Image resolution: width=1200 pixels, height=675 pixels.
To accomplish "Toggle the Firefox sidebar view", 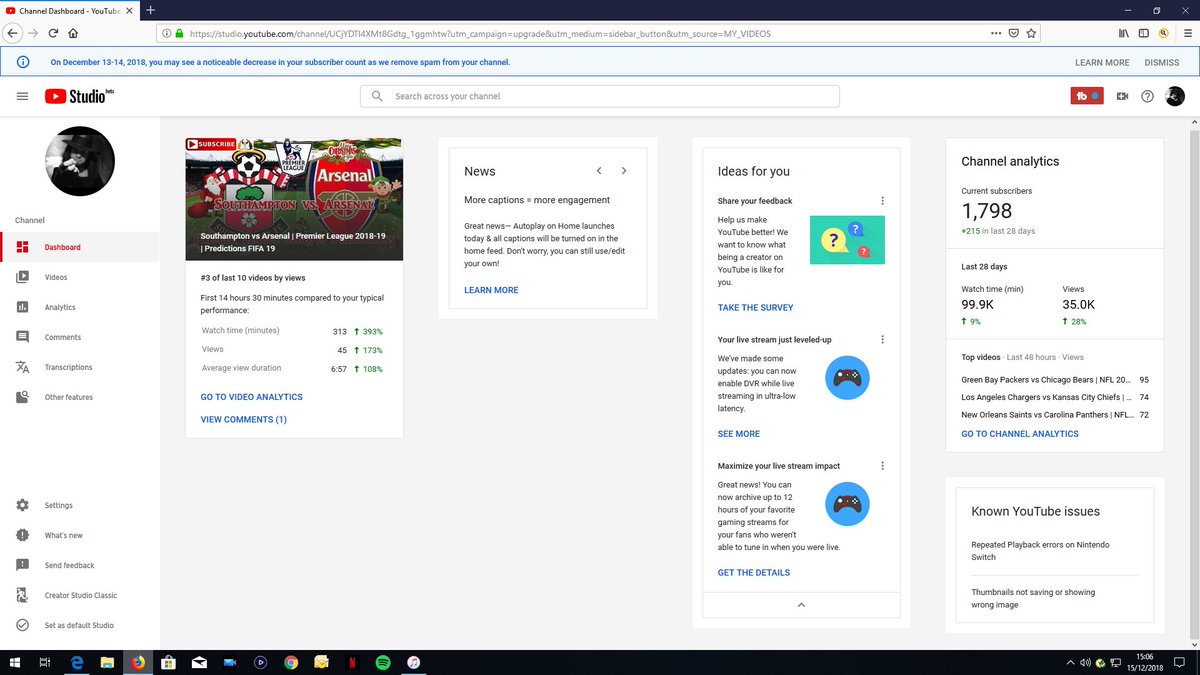I will (1143, 33).
